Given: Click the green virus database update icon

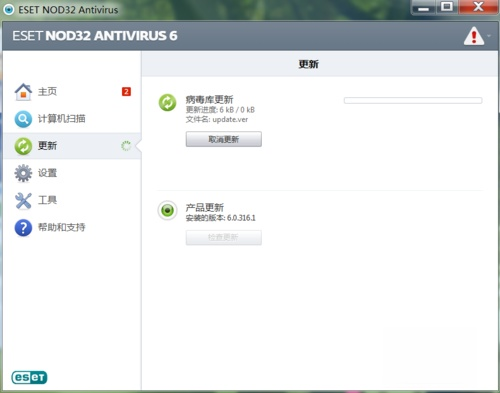Looking at the screenshot, I should pyautogui.click(x=167, y=102).
